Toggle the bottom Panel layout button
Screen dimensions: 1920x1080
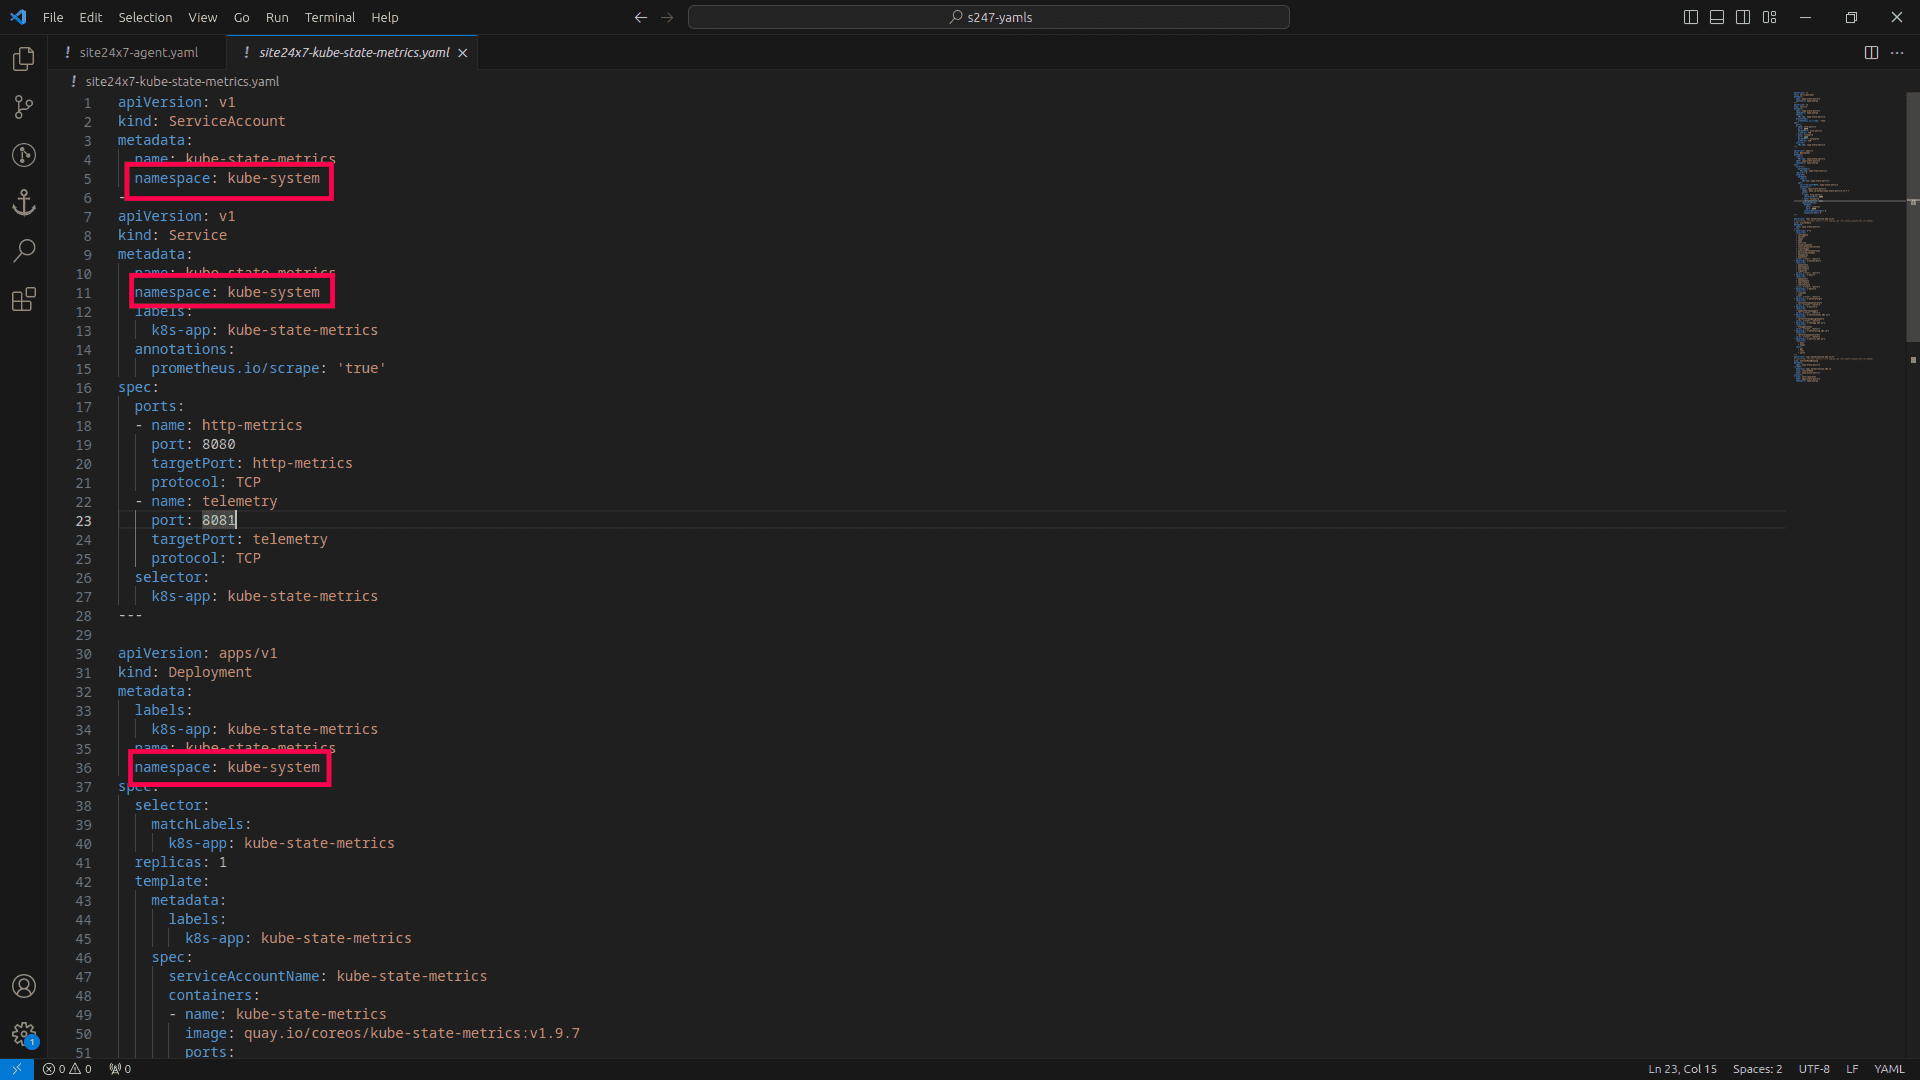click(1717, 17)
